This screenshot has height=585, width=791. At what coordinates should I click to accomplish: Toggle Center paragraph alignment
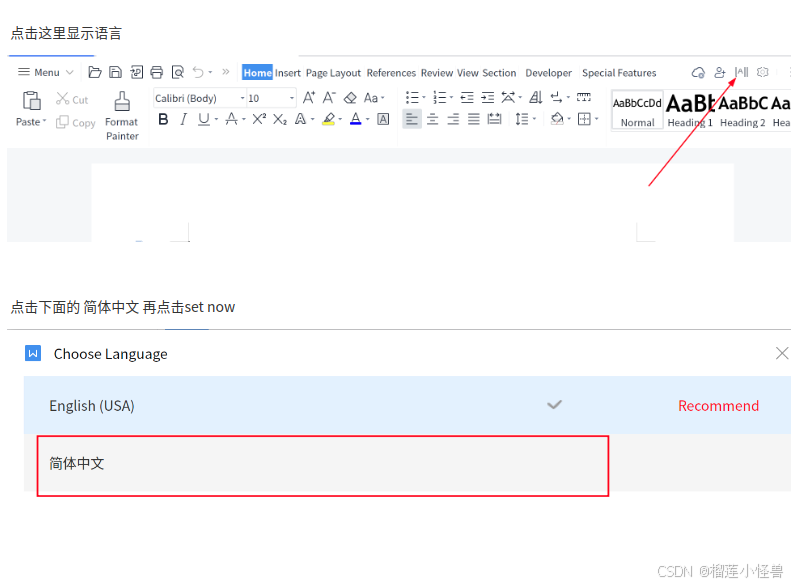pyautogui.click(x=432, y=120)
